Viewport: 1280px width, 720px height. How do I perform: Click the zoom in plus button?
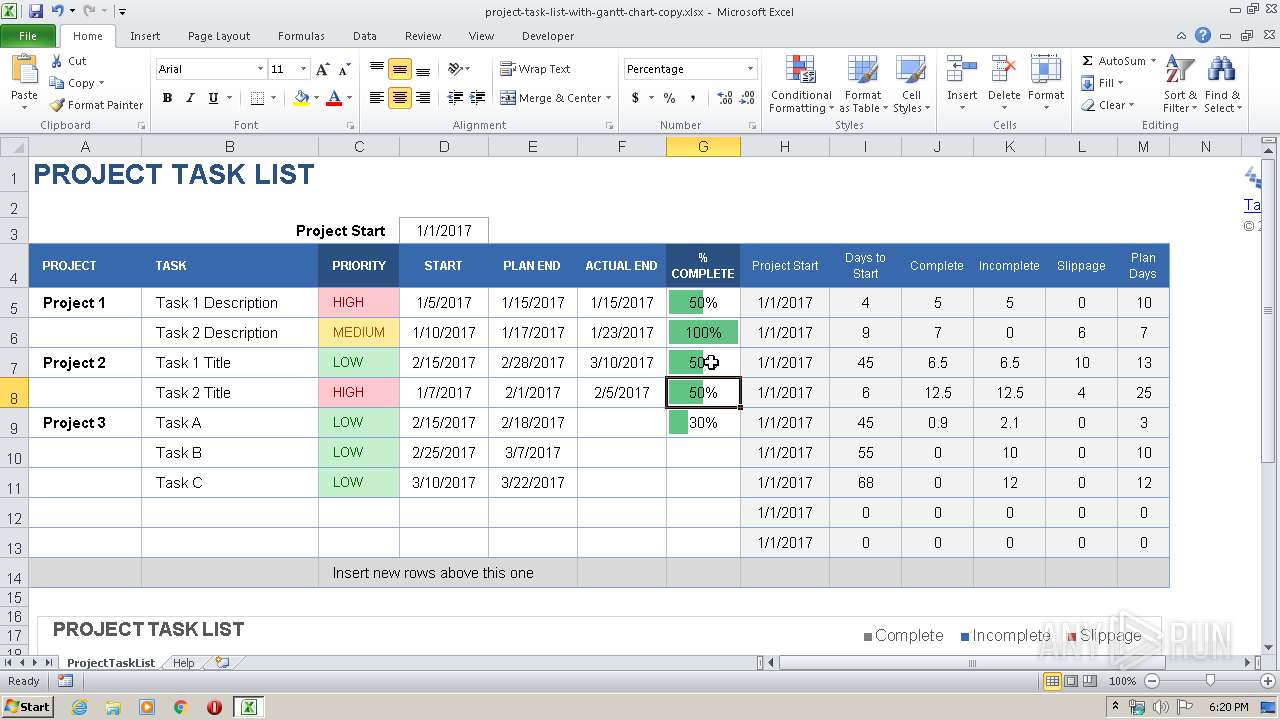(1268, 681)
